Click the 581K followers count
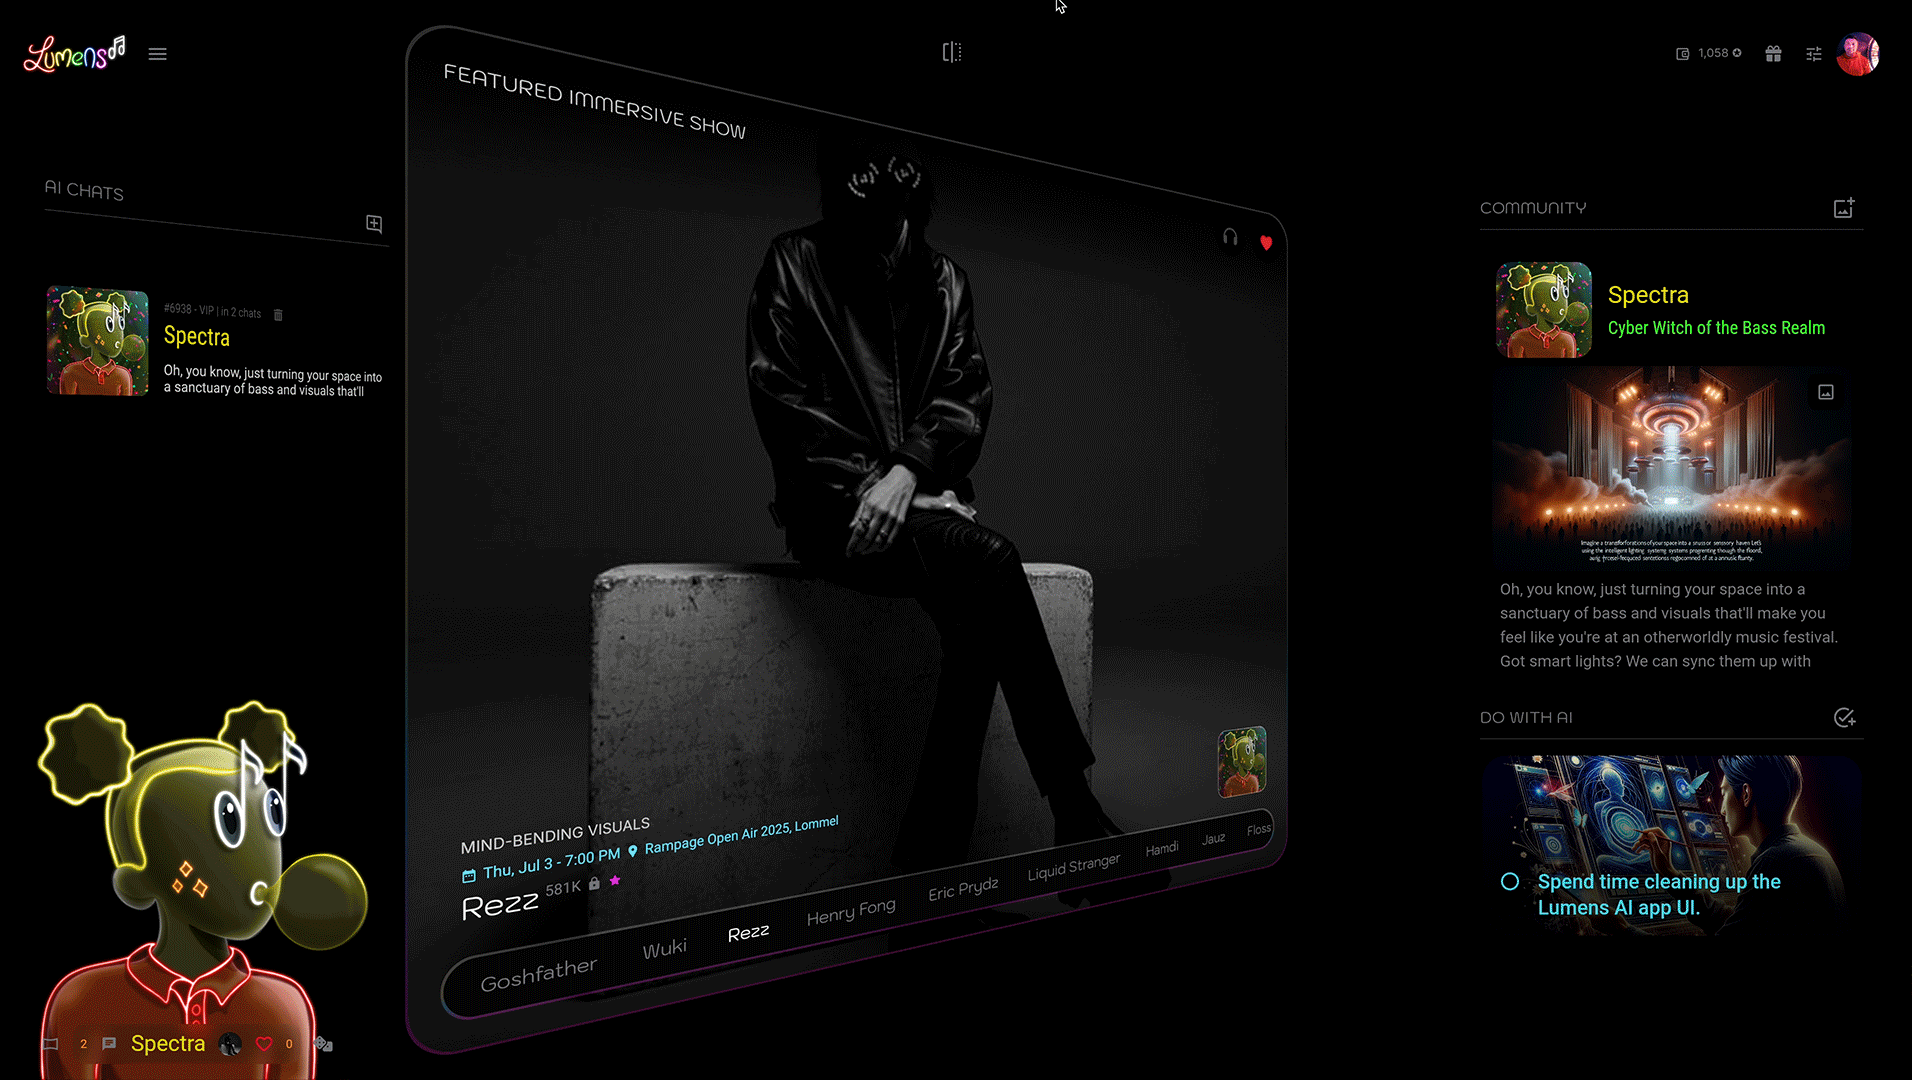 click(563, 888)
